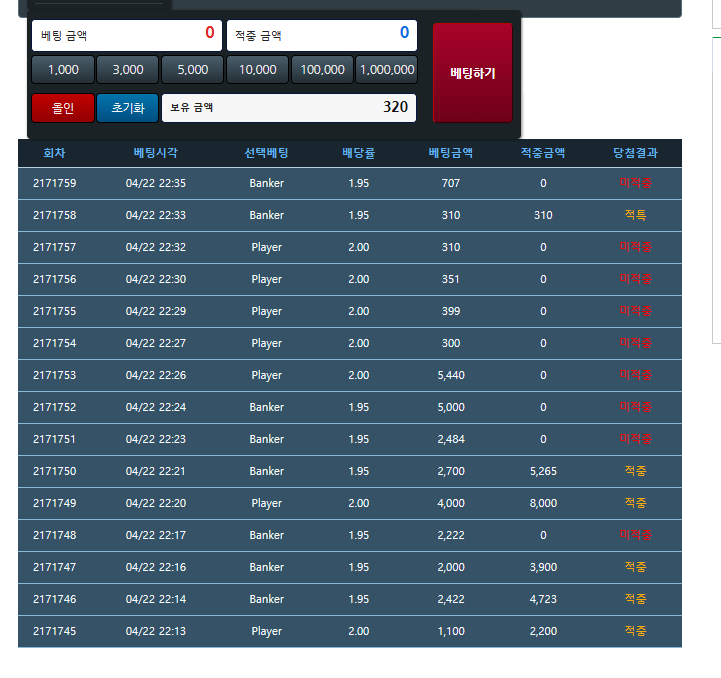Viewport: 721px width, 678px height.
Task: Click the red 올인 all-in button
Action: (x=63, y=107)
